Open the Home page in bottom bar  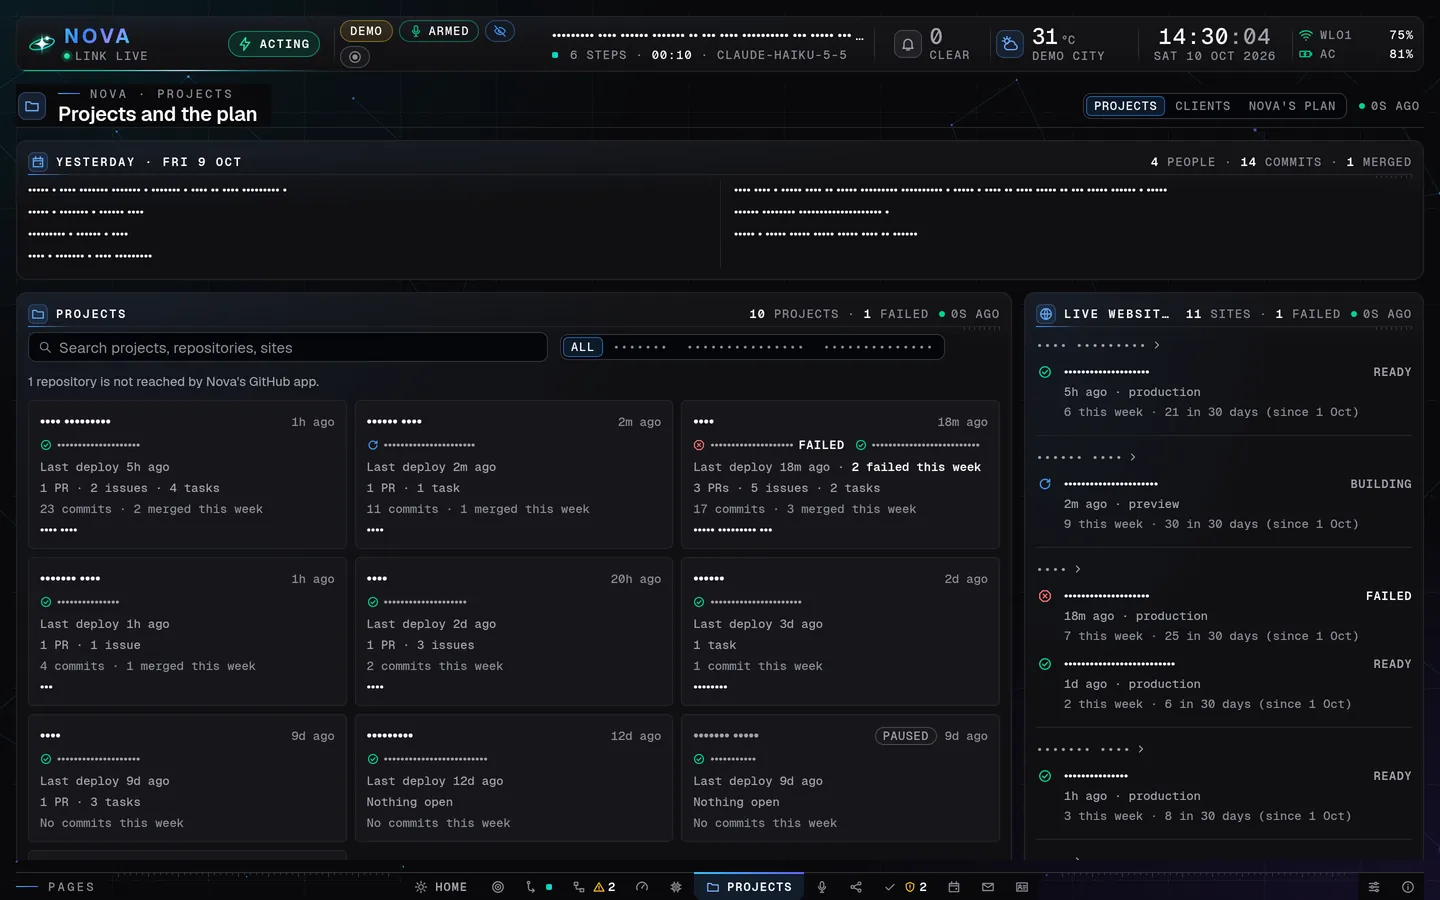click(x=441, y=887)
